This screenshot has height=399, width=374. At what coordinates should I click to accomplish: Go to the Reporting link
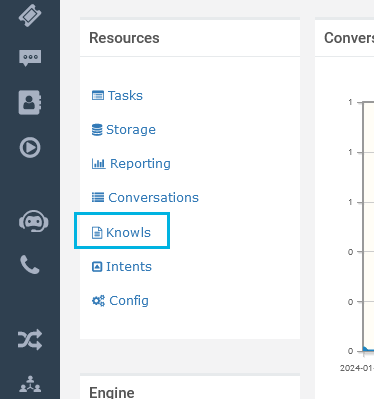pyautogui.click(x=140, y=164)
